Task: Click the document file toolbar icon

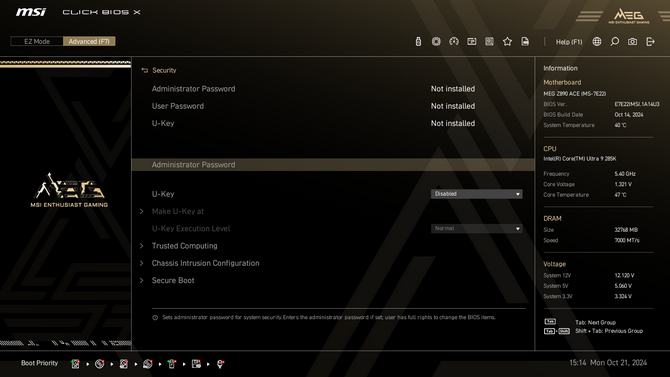Action: click(525, 41)
